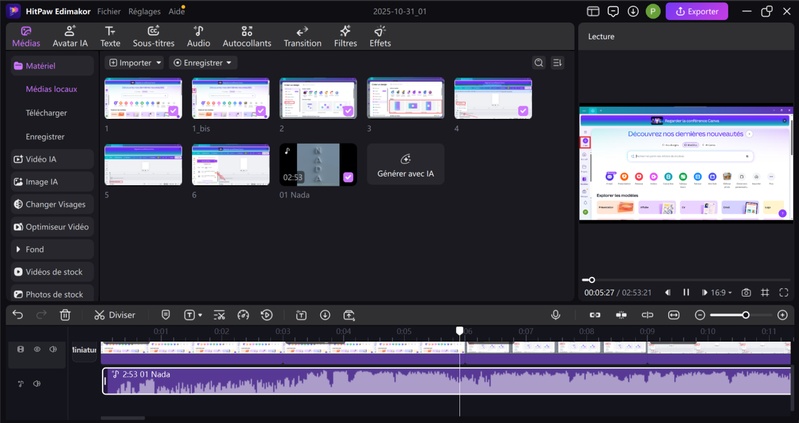Zoom in the timeline with plus icon

tap(783, 315)
